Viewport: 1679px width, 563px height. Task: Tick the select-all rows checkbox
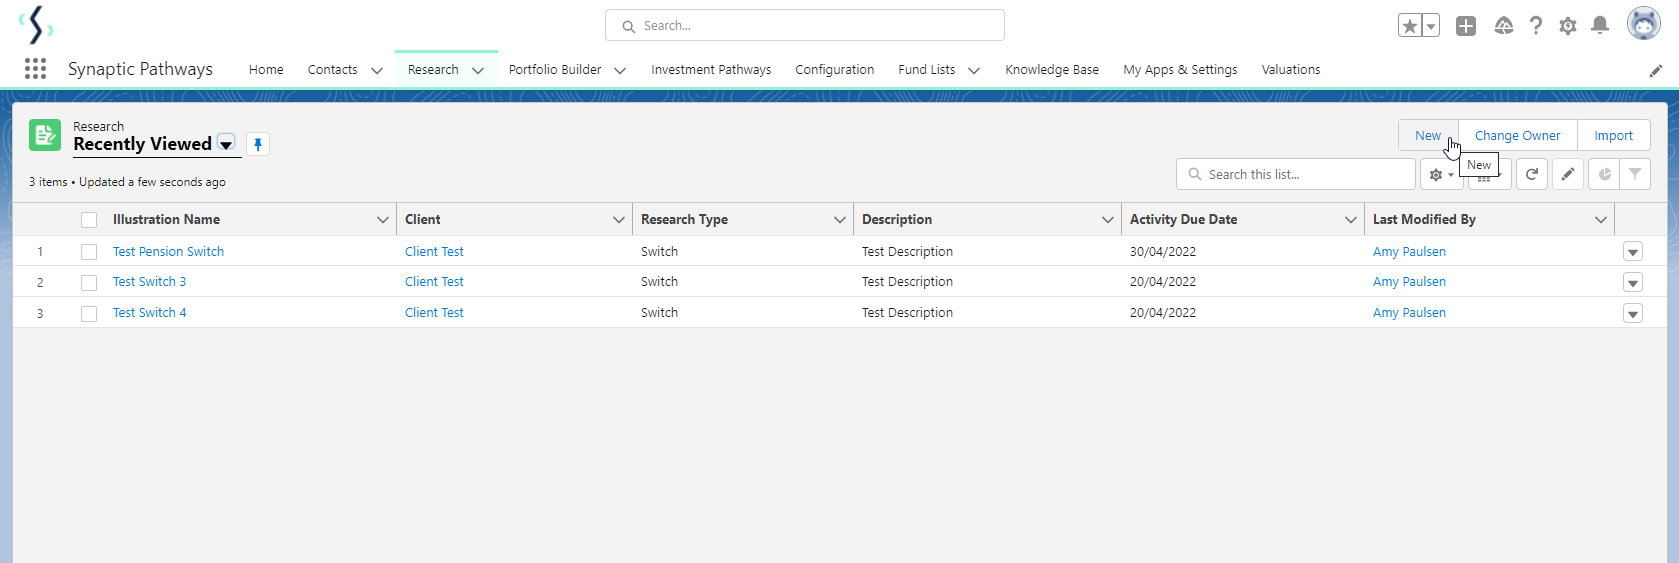pos(89,220)
